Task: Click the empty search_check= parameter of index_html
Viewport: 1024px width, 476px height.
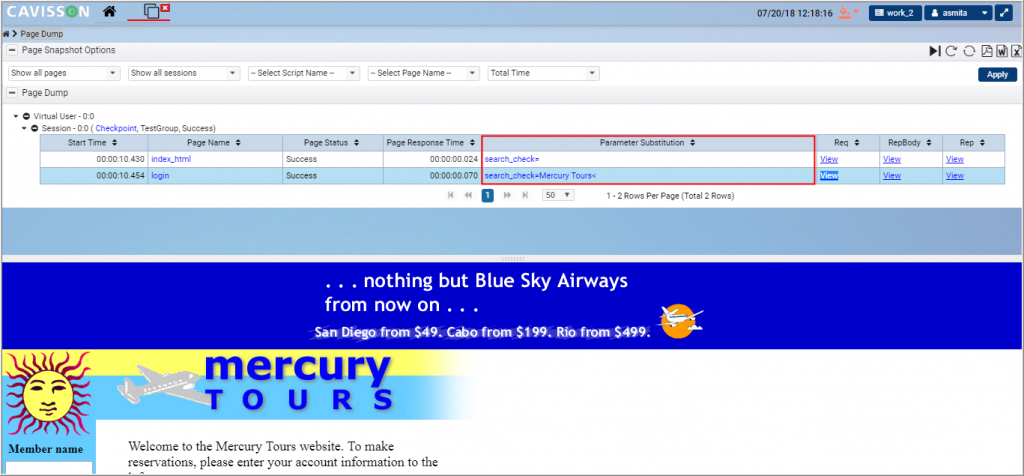Action: coord(512,159)
